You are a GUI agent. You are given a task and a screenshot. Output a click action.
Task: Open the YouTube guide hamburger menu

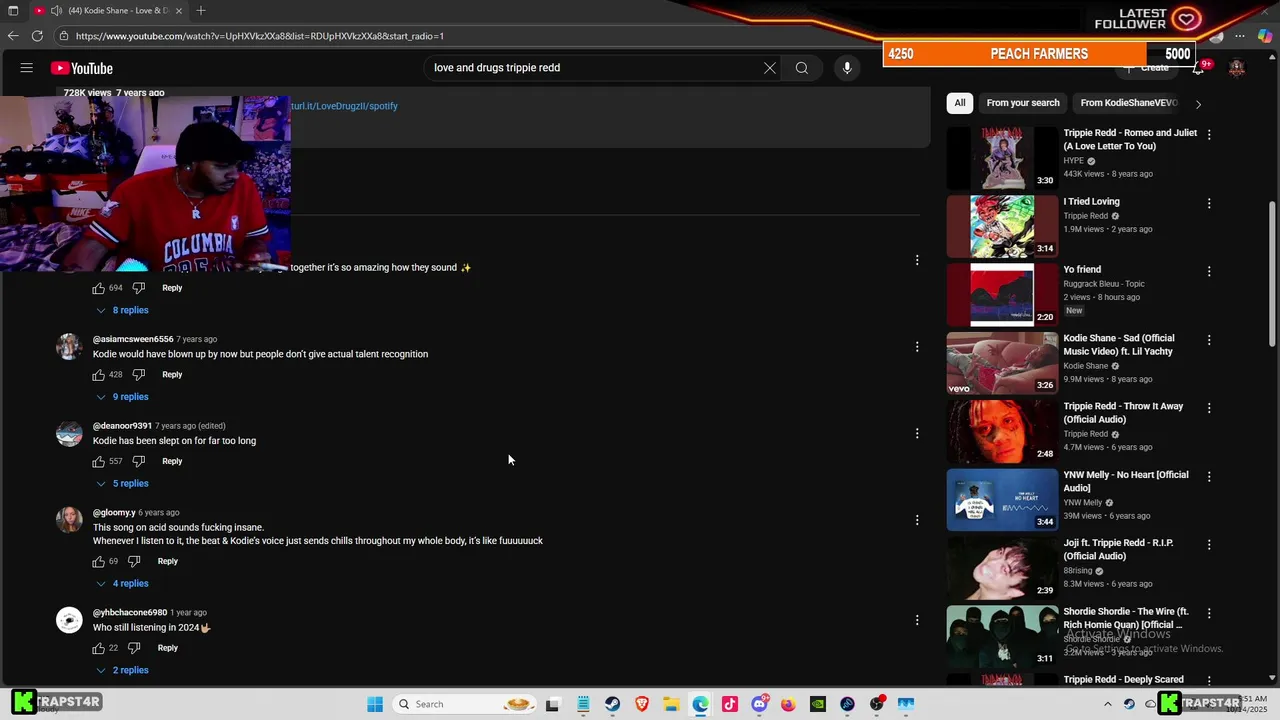[27, 68]
